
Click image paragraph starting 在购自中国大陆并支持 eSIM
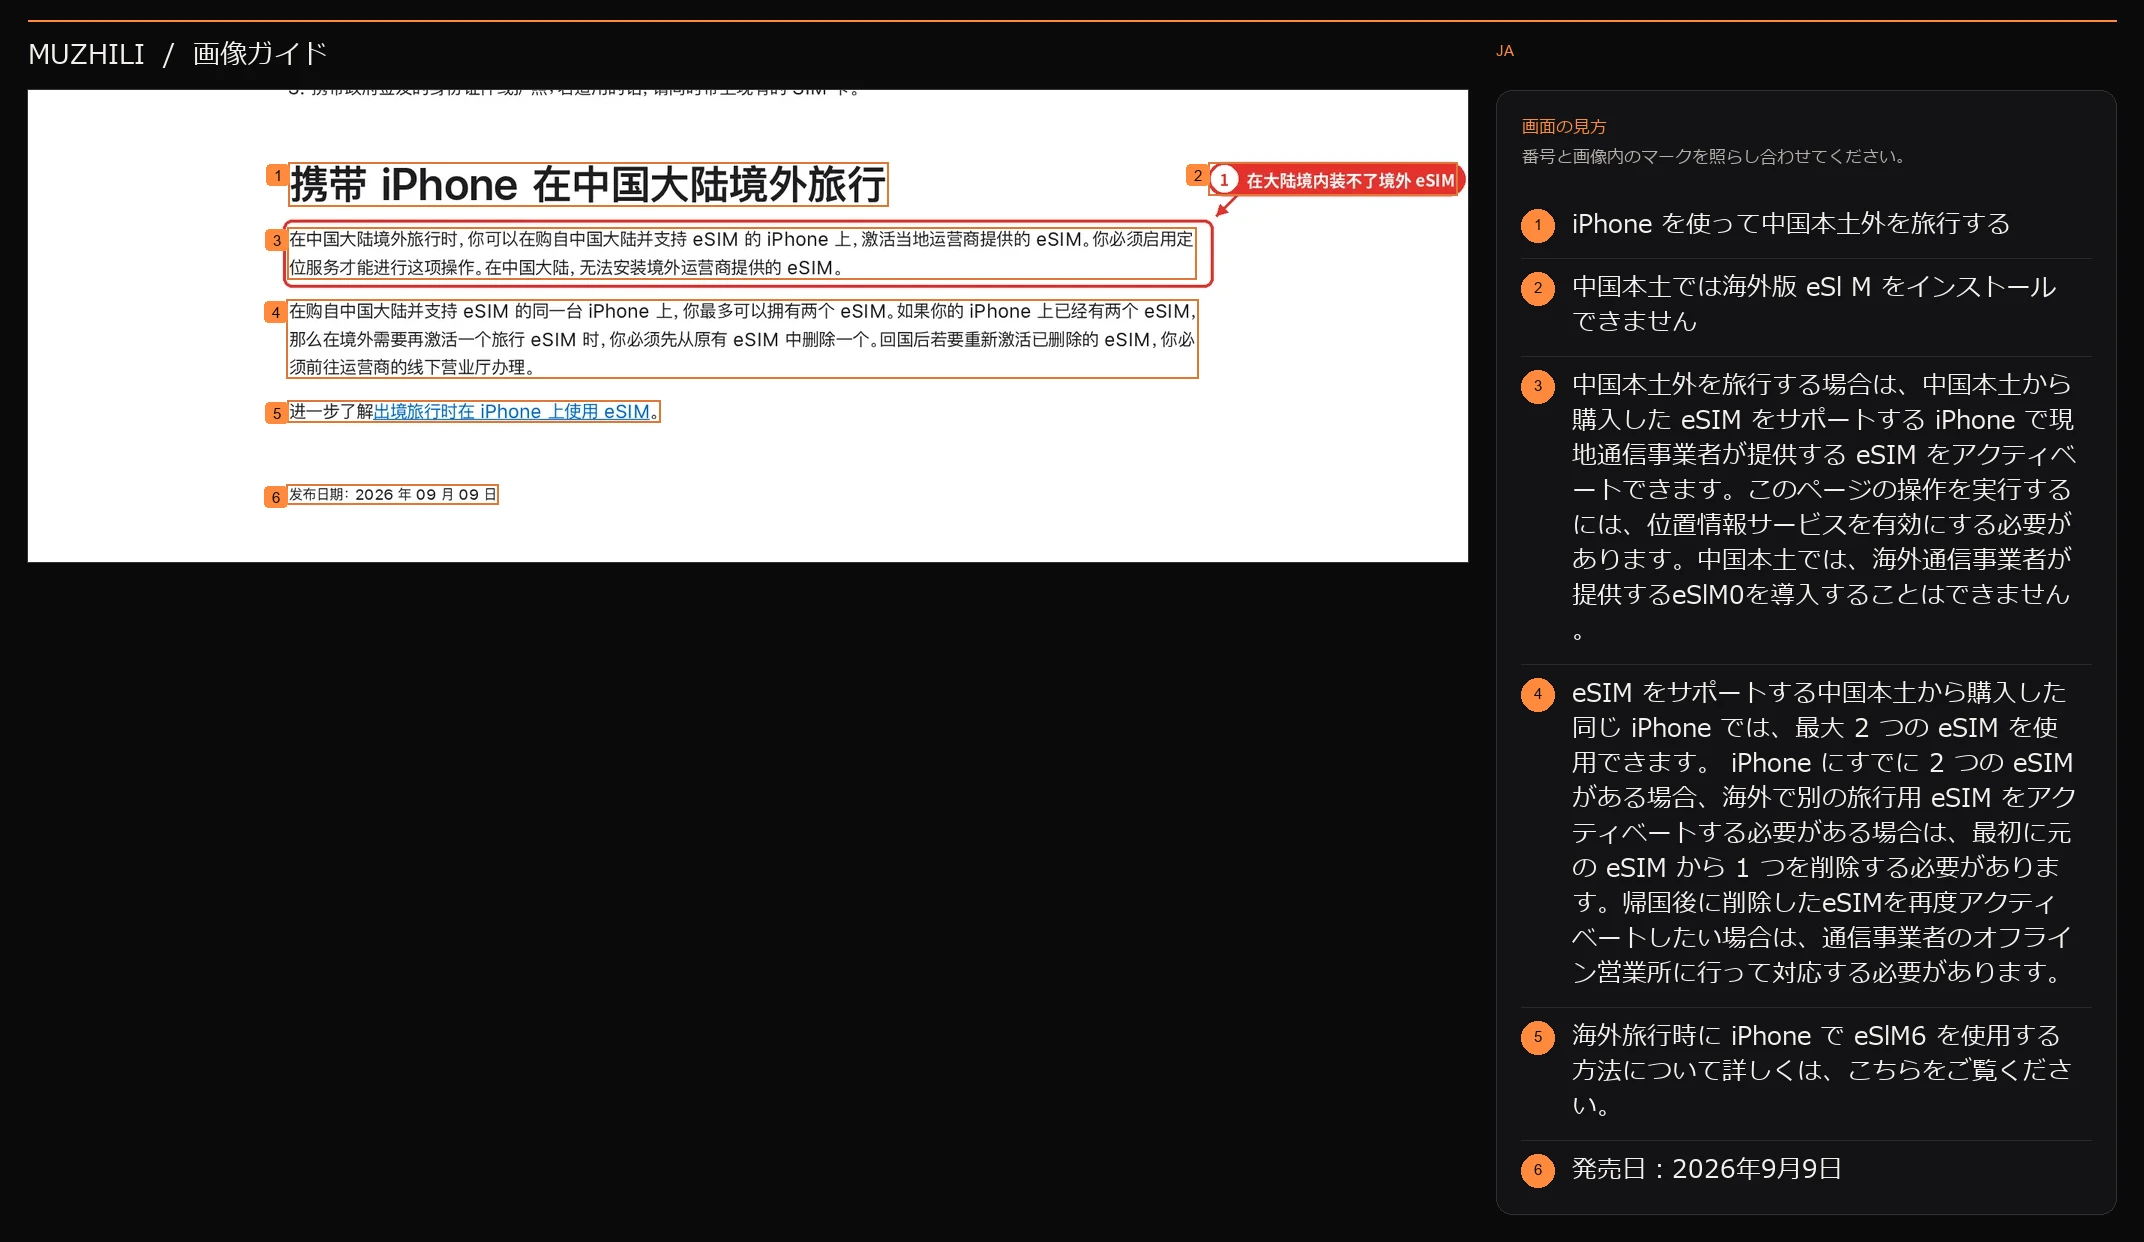point(742,339)
